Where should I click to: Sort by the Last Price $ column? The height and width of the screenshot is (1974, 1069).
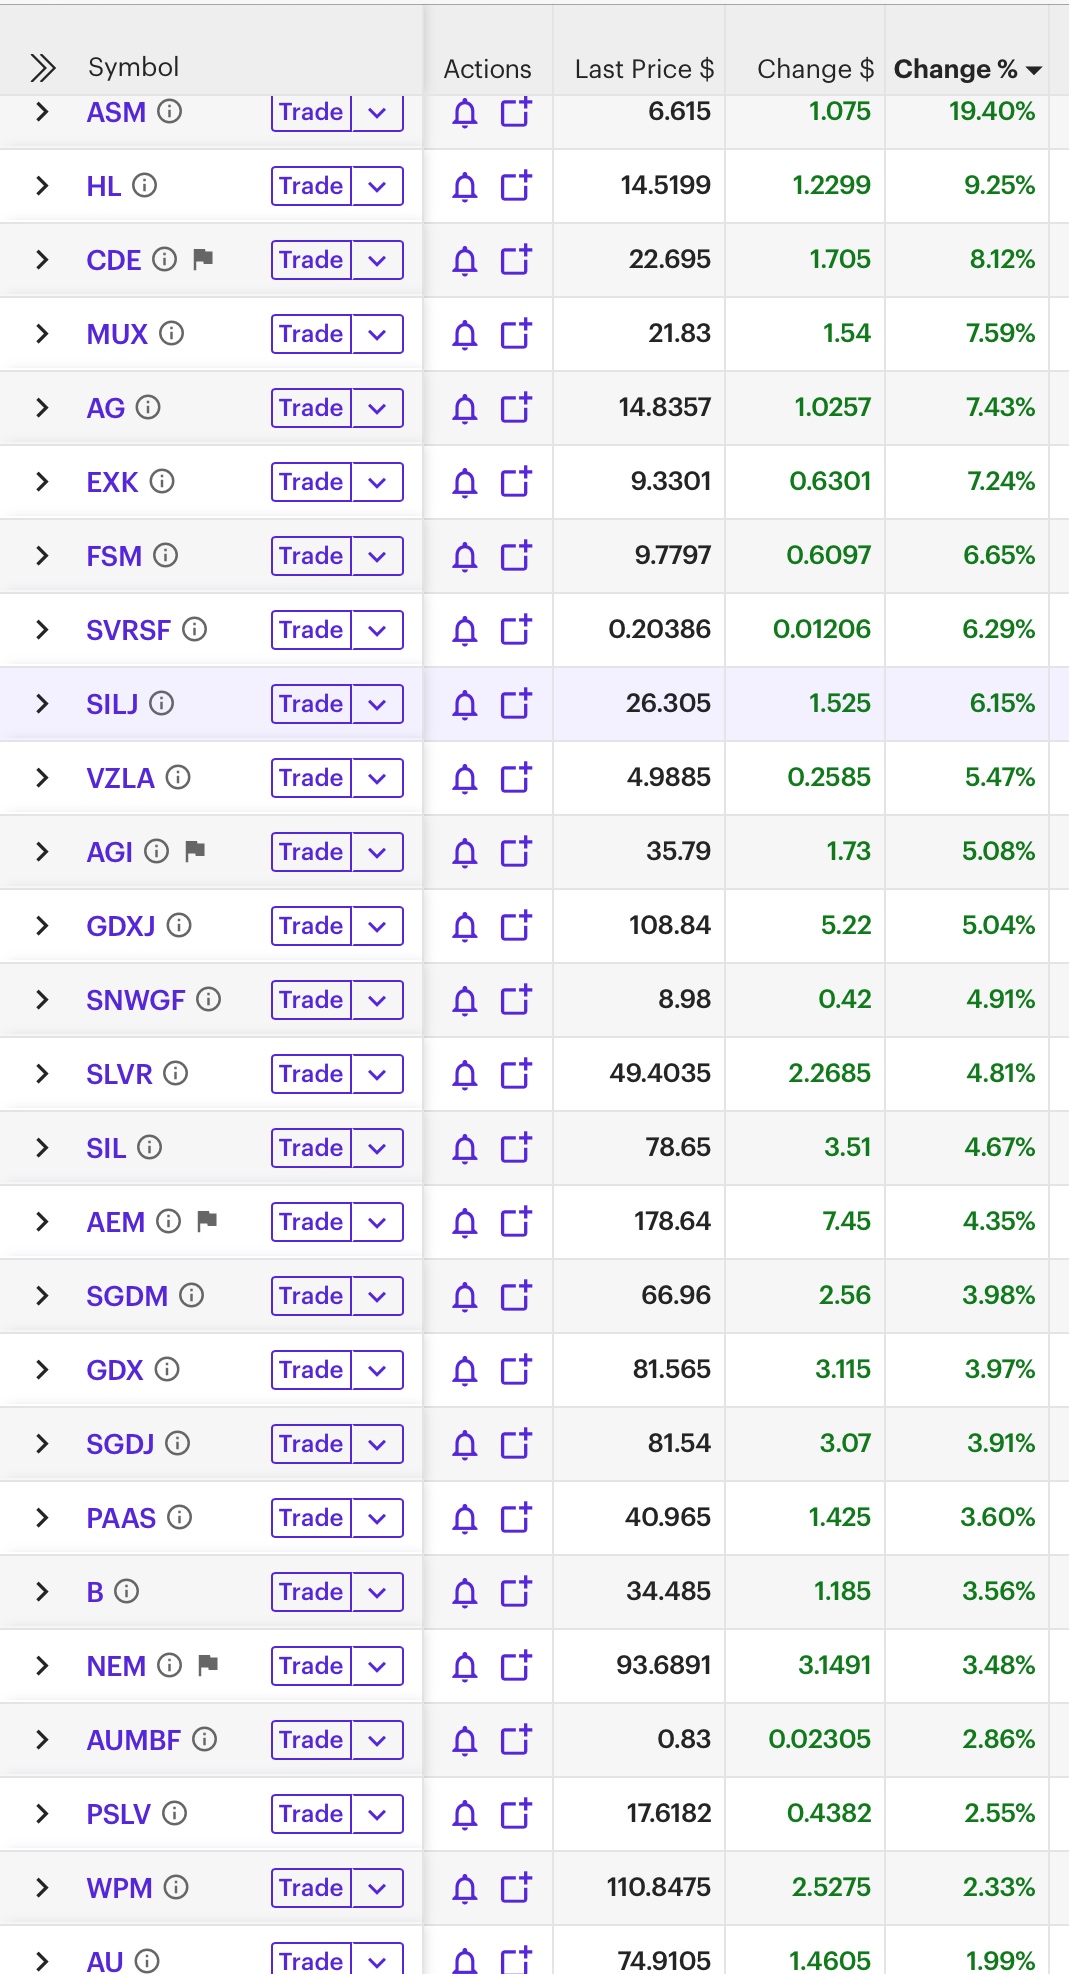643,69
